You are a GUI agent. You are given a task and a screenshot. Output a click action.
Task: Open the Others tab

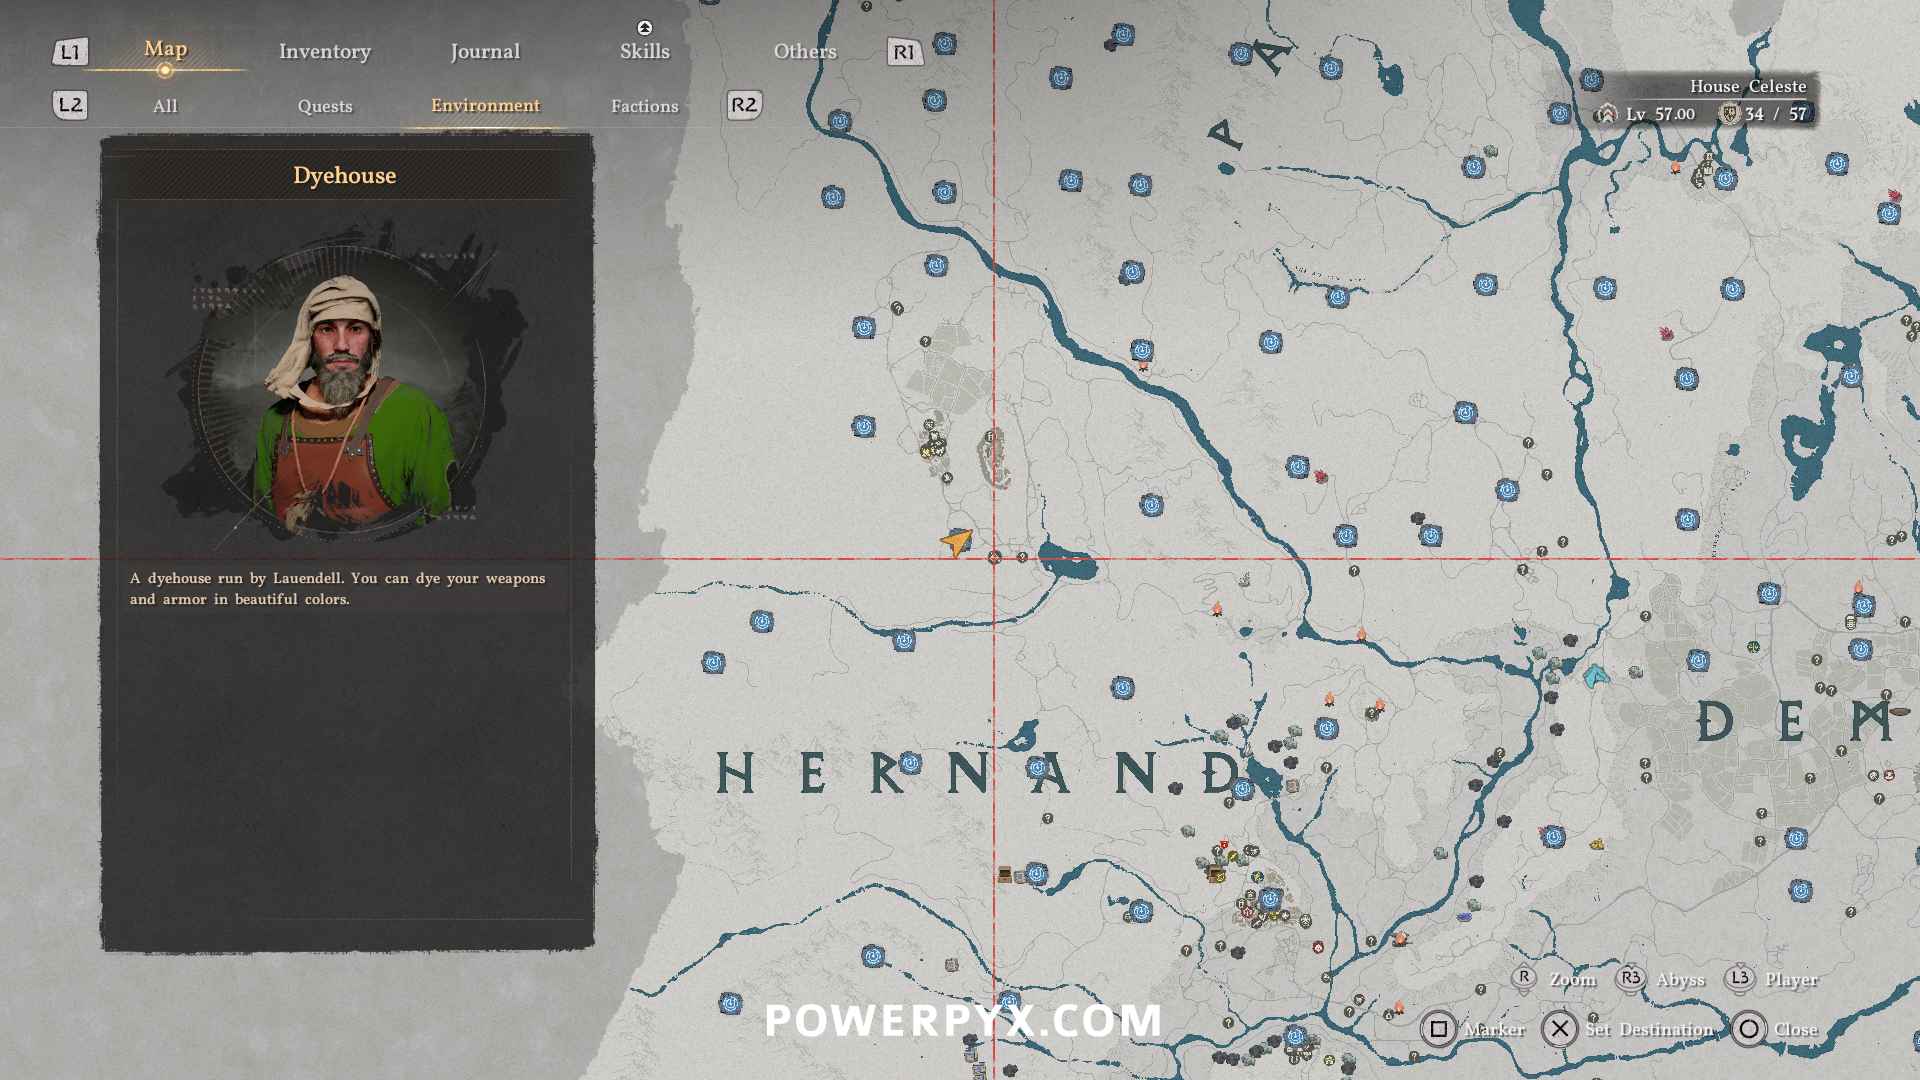click(x=804, y=52)
